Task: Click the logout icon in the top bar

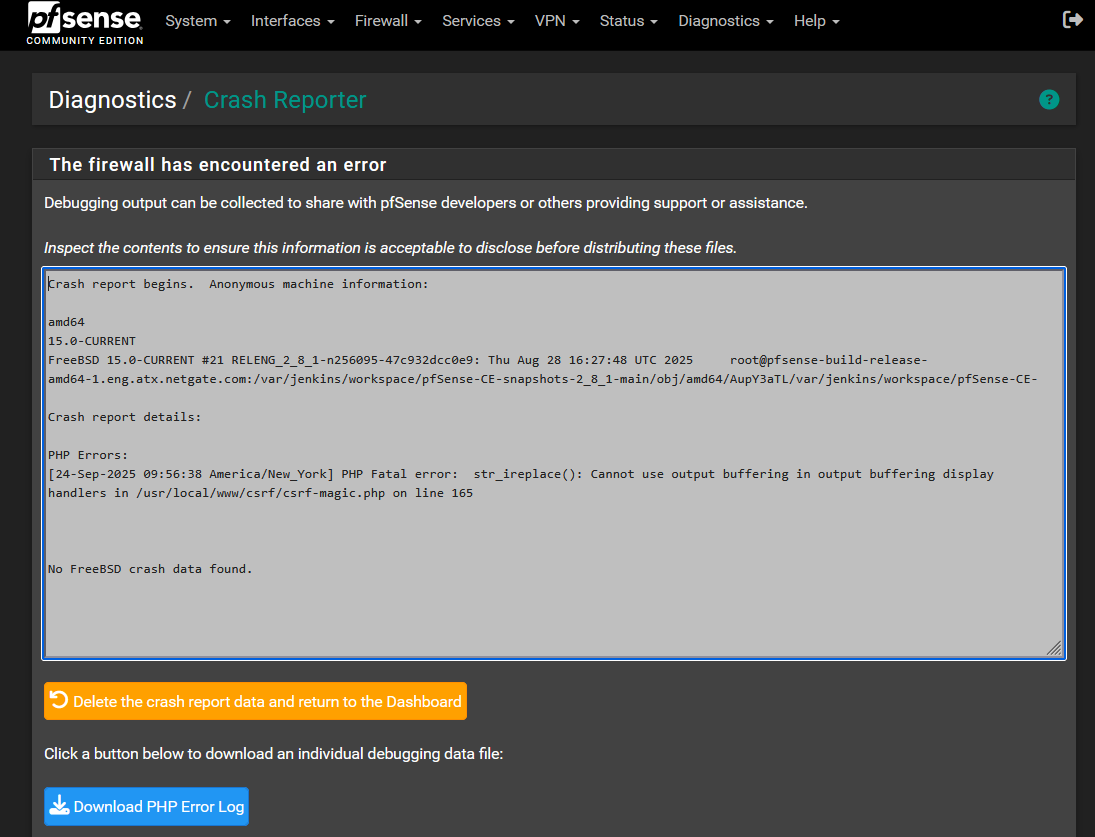Action: [1072, 20]
